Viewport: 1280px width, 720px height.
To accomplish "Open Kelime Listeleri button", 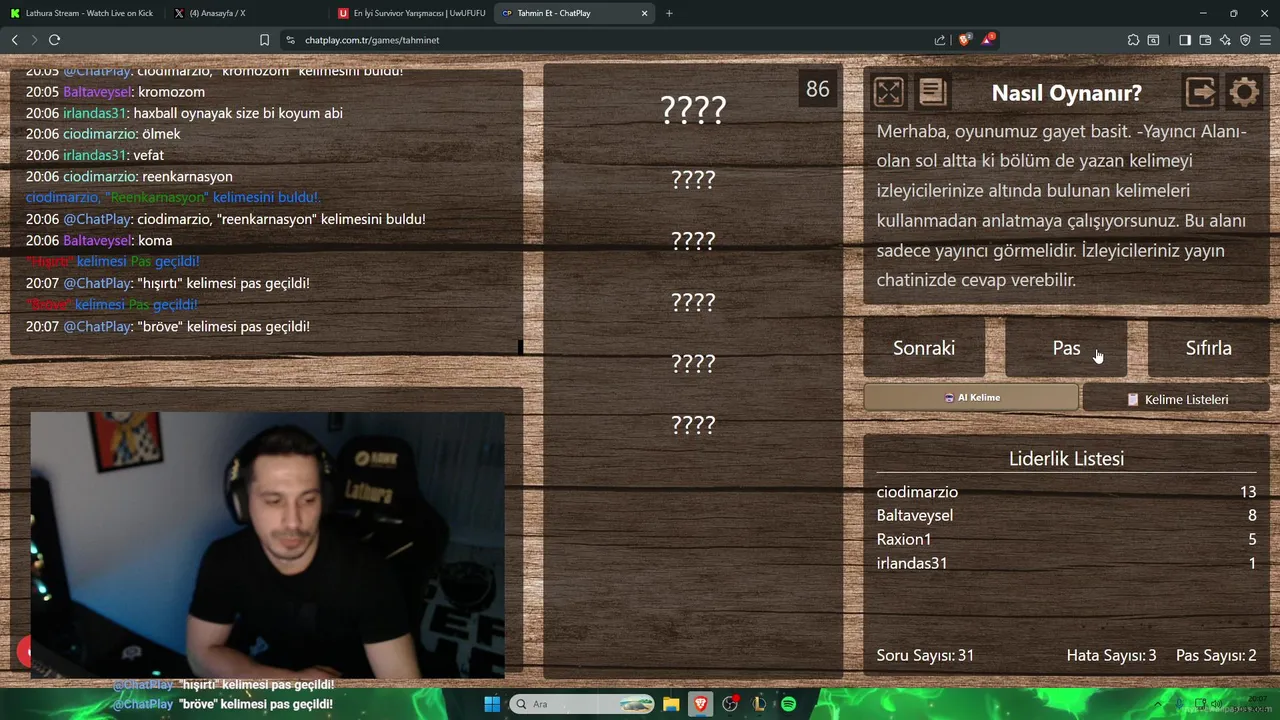I will point(1176,399).
